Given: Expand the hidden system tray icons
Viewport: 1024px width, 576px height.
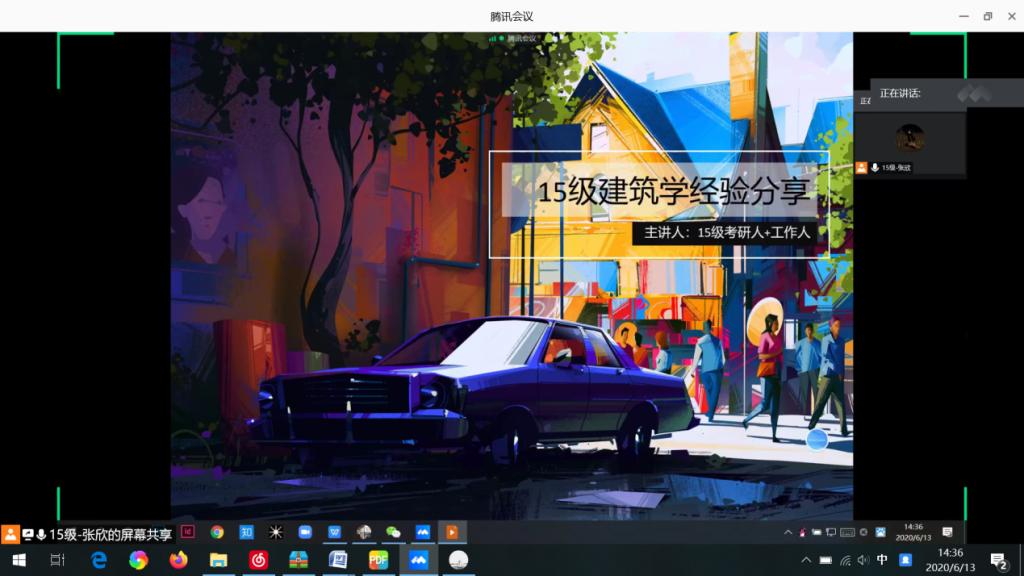Looking at the screenshot, I should [806, 560].
